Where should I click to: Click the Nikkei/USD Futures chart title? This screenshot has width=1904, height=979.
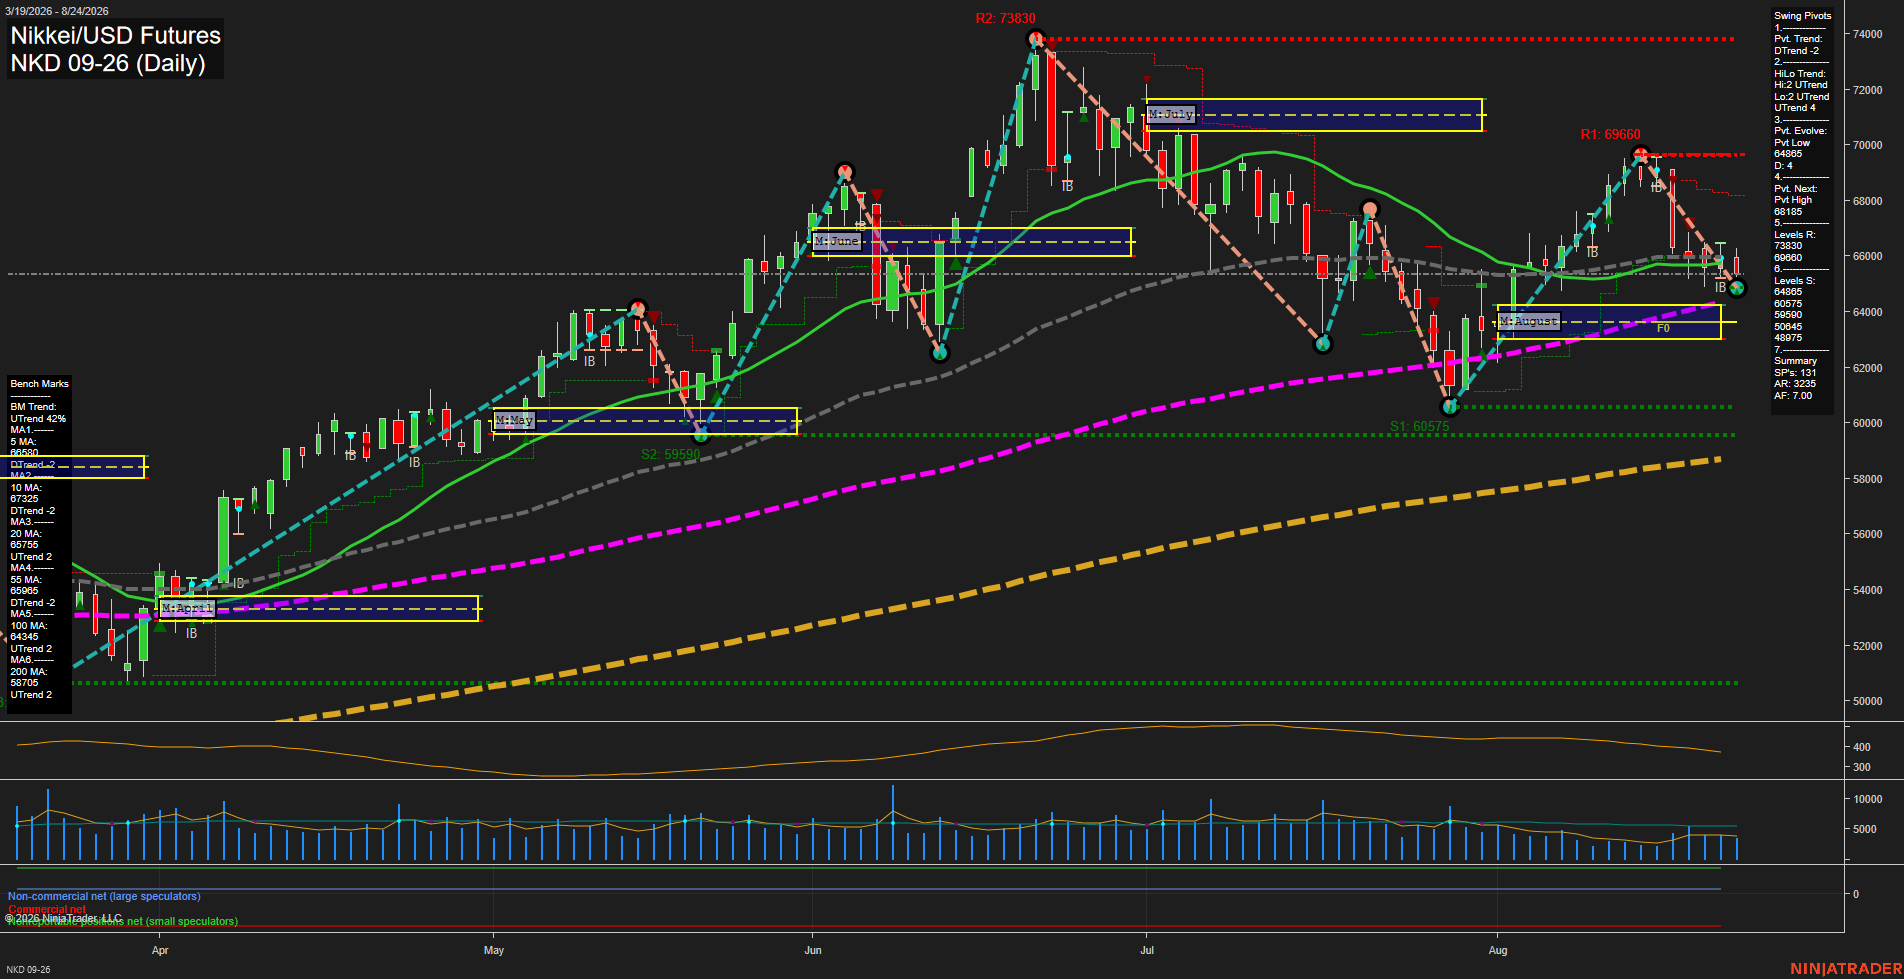pos(115,36)
